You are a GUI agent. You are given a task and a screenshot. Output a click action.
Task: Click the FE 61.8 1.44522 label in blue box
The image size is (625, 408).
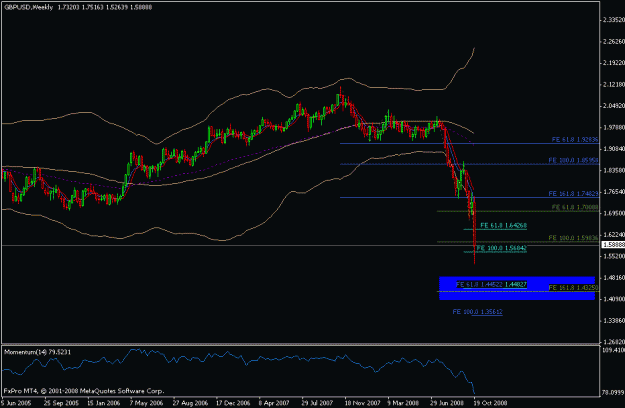click(x=479, y=284)
